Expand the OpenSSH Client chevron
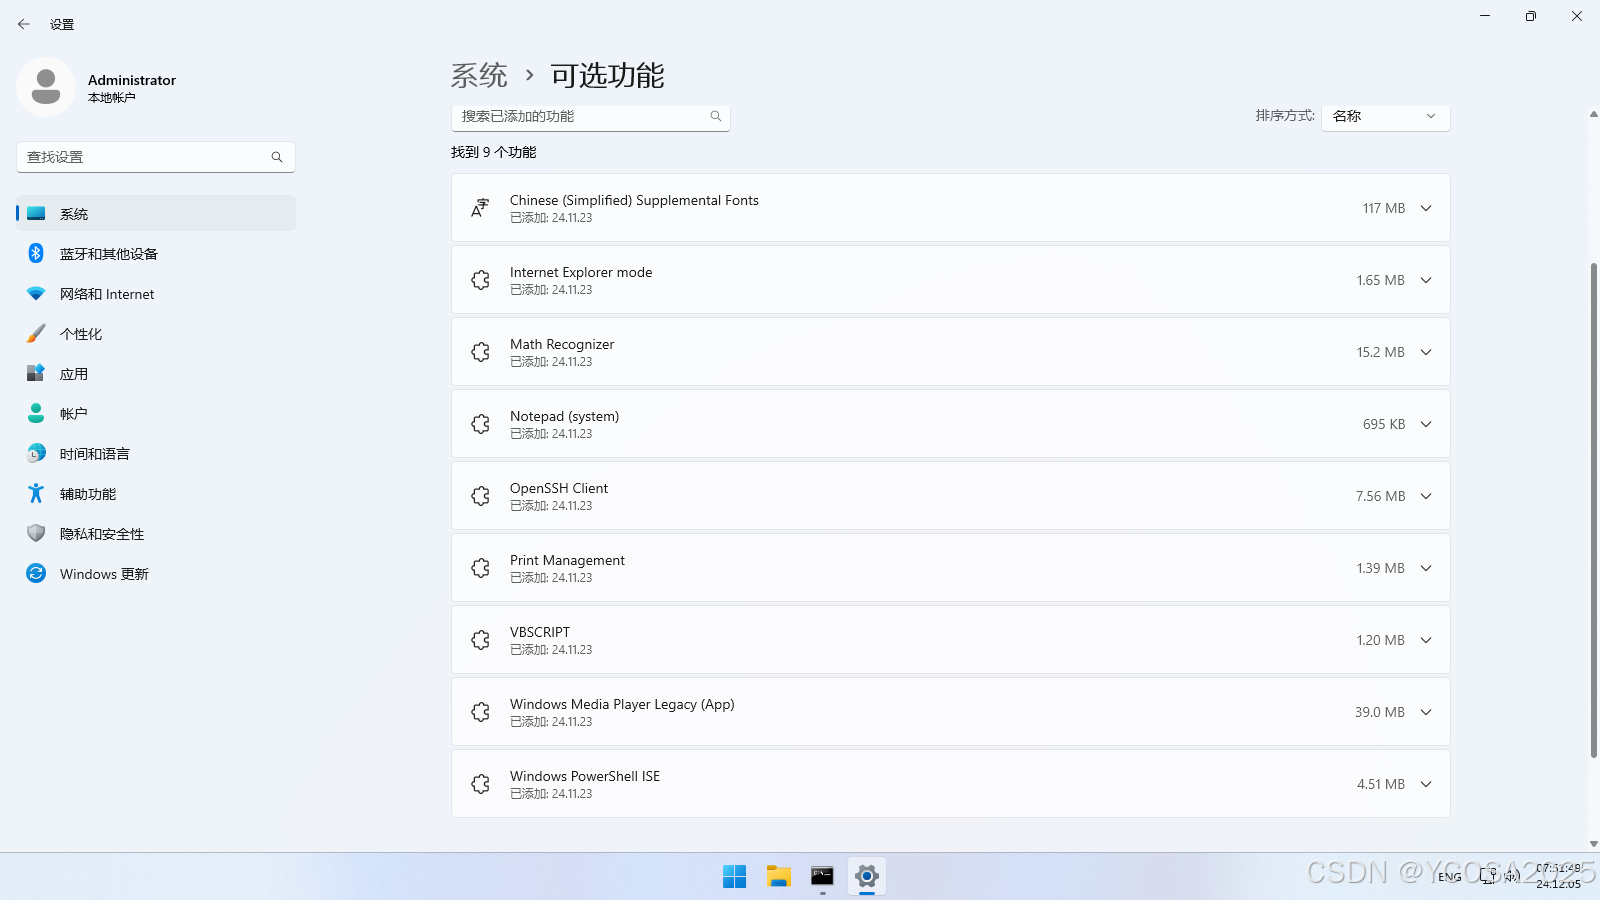This screenshot has width=1600, height=900. pyautogui.click(x=1426, y=496)
